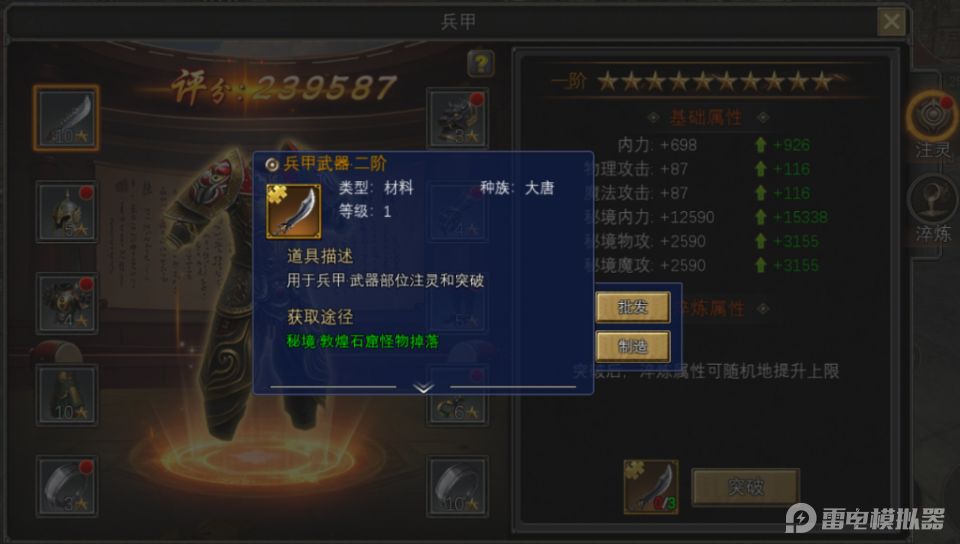Select the 10-star gauntlet equipment slot
This screenshot has height=544, width=960.
[67, 395]
